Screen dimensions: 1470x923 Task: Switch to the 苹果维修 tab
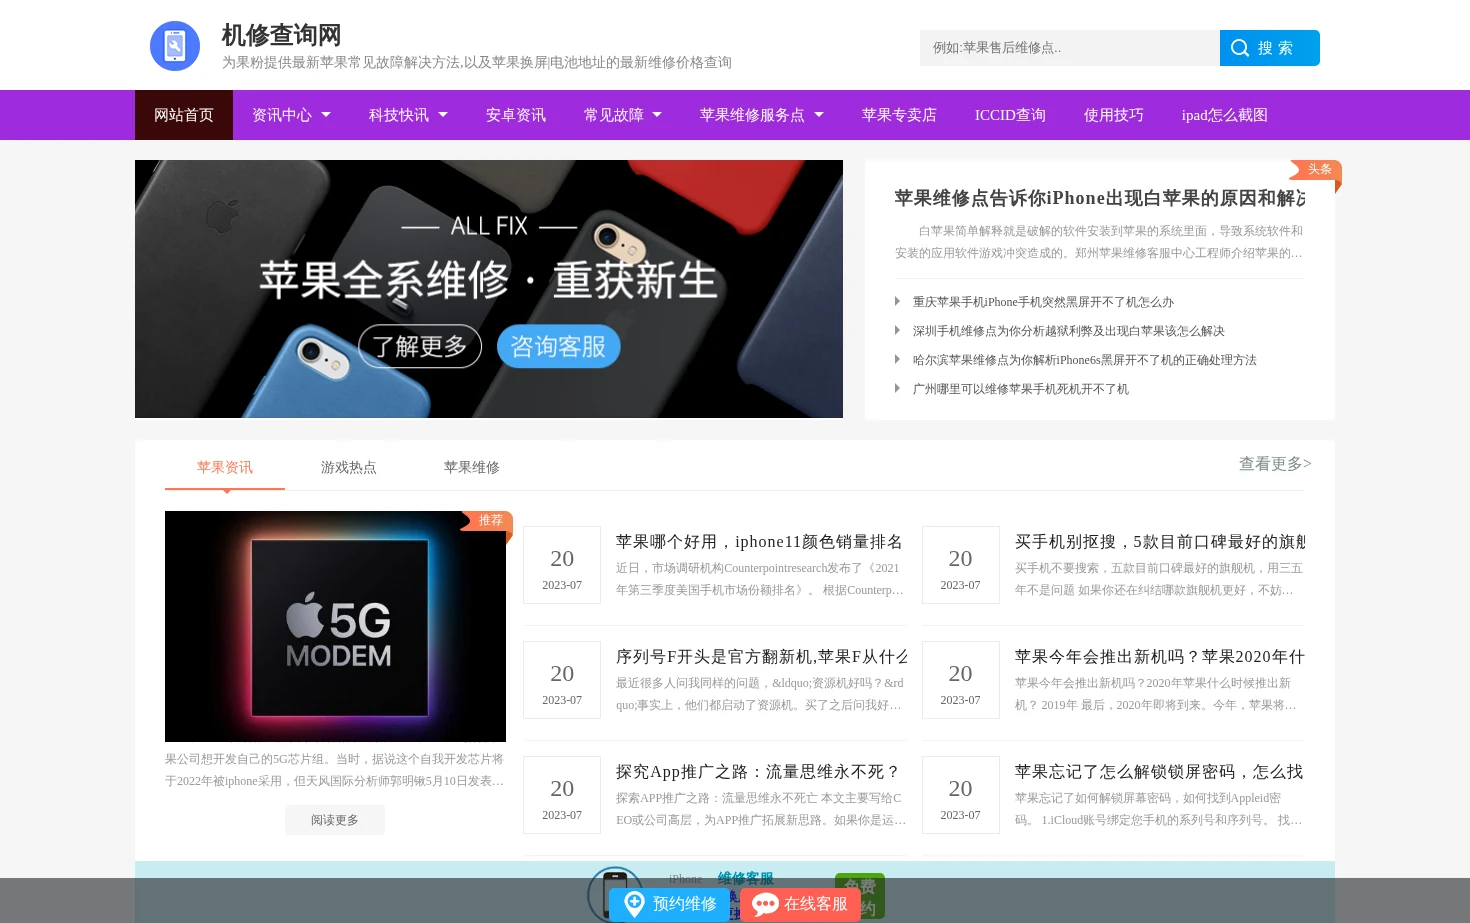click(x=472, y=467)
